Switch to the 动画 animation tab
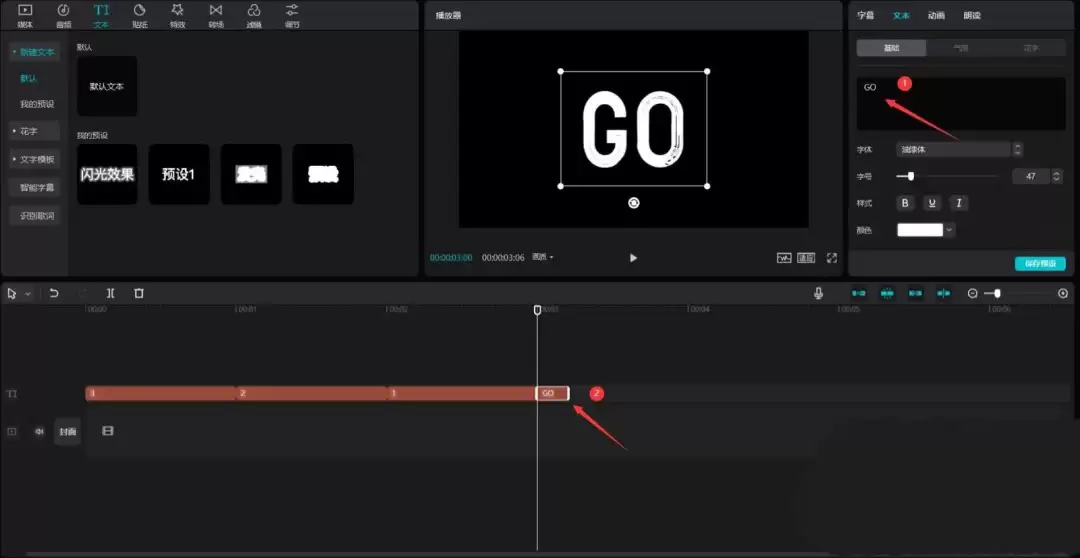The width and height of the screenshot is (1080, 558). pos(936,15)
